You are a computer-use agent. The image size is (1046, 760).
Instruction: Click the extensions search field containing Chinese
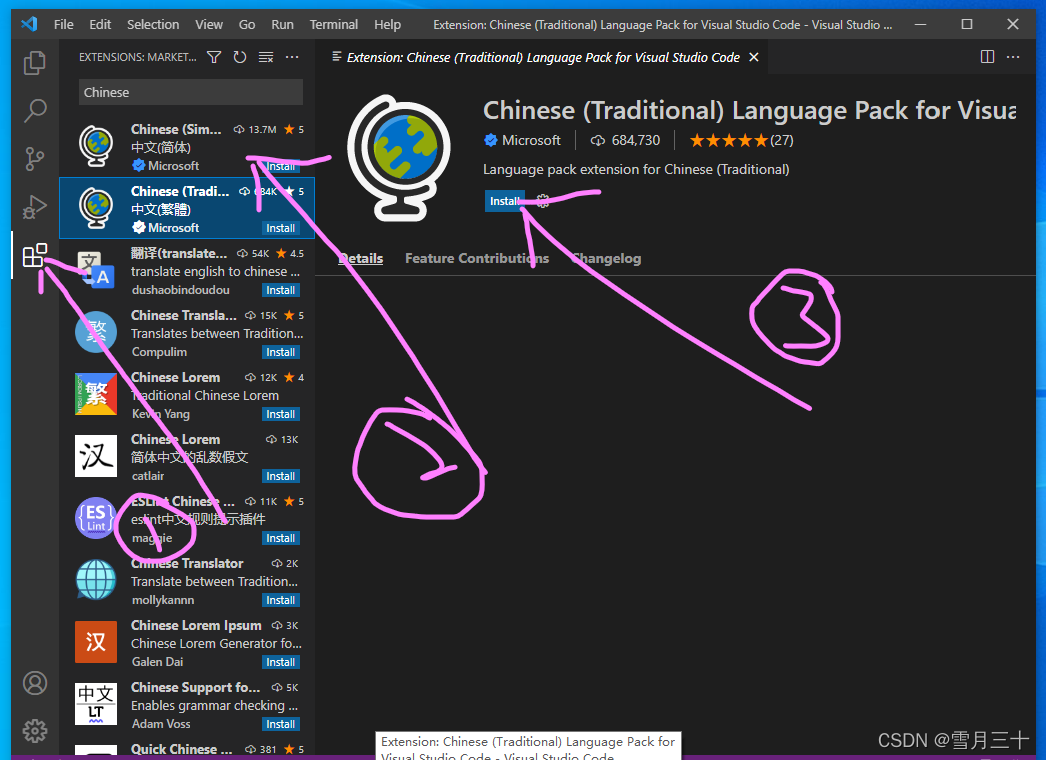point(191,92)
